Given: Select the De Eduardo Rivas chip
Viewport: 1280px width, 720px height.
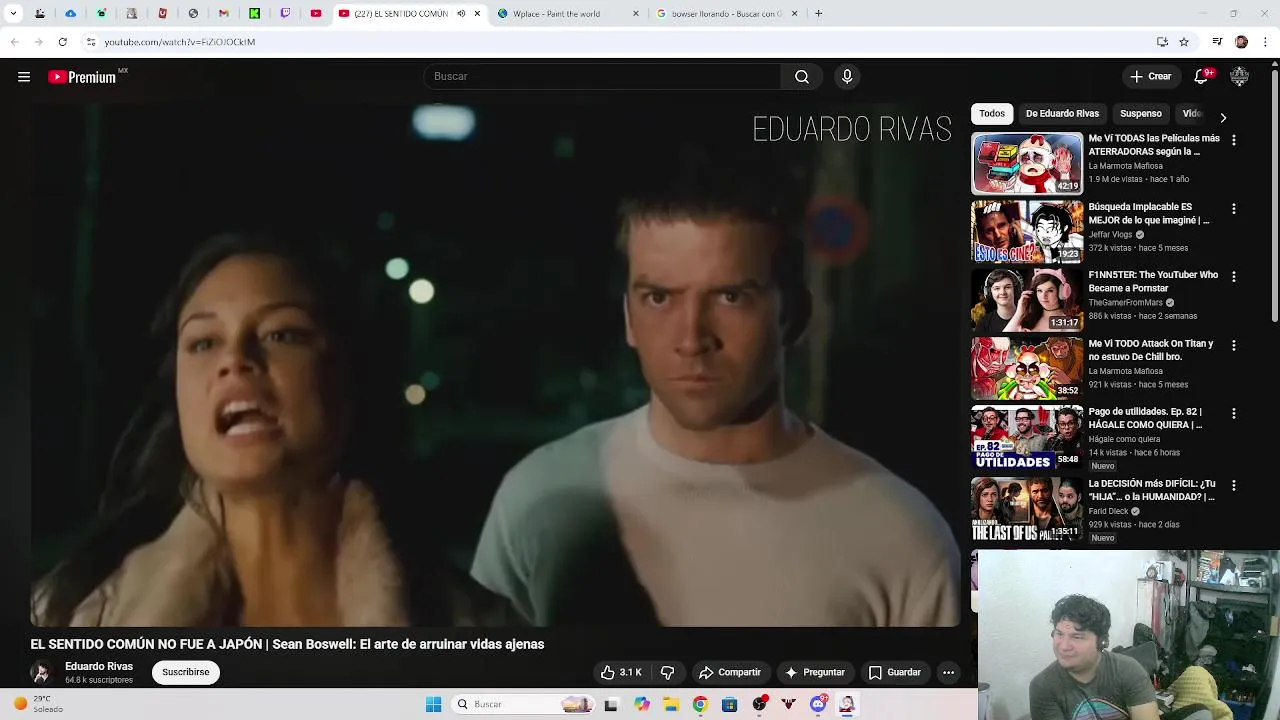Looking at the screenshot, I should 1062,114.
